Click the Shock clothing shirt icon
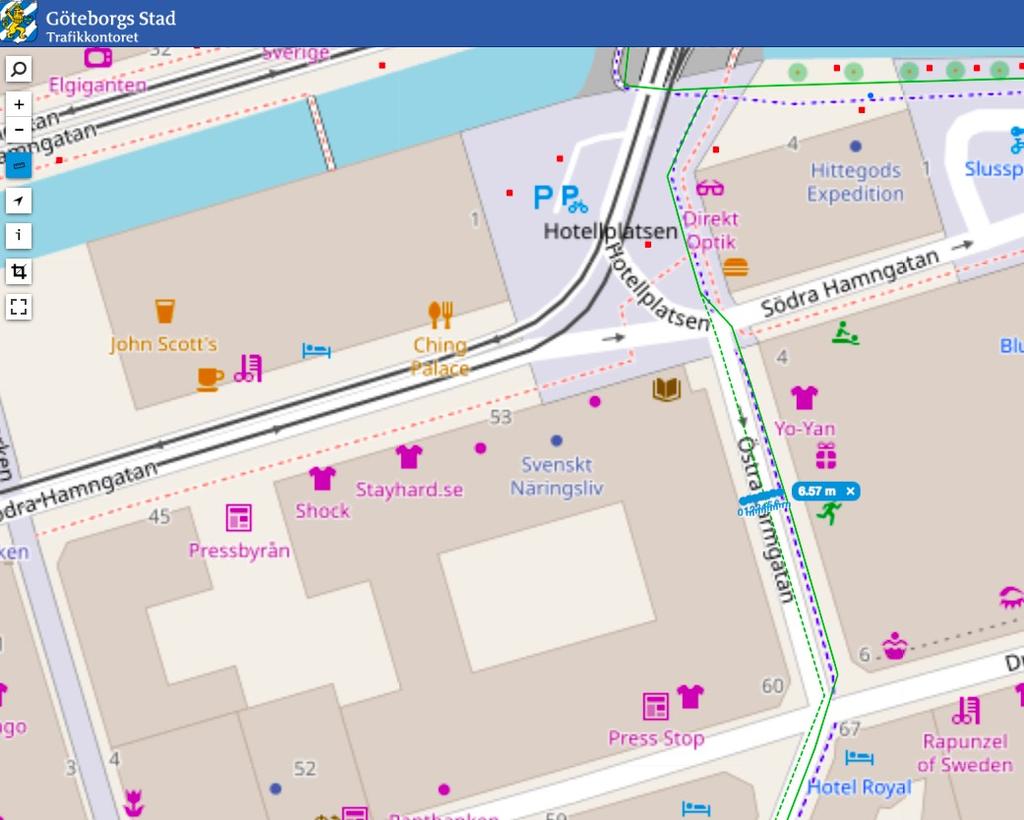 point(323,479)
